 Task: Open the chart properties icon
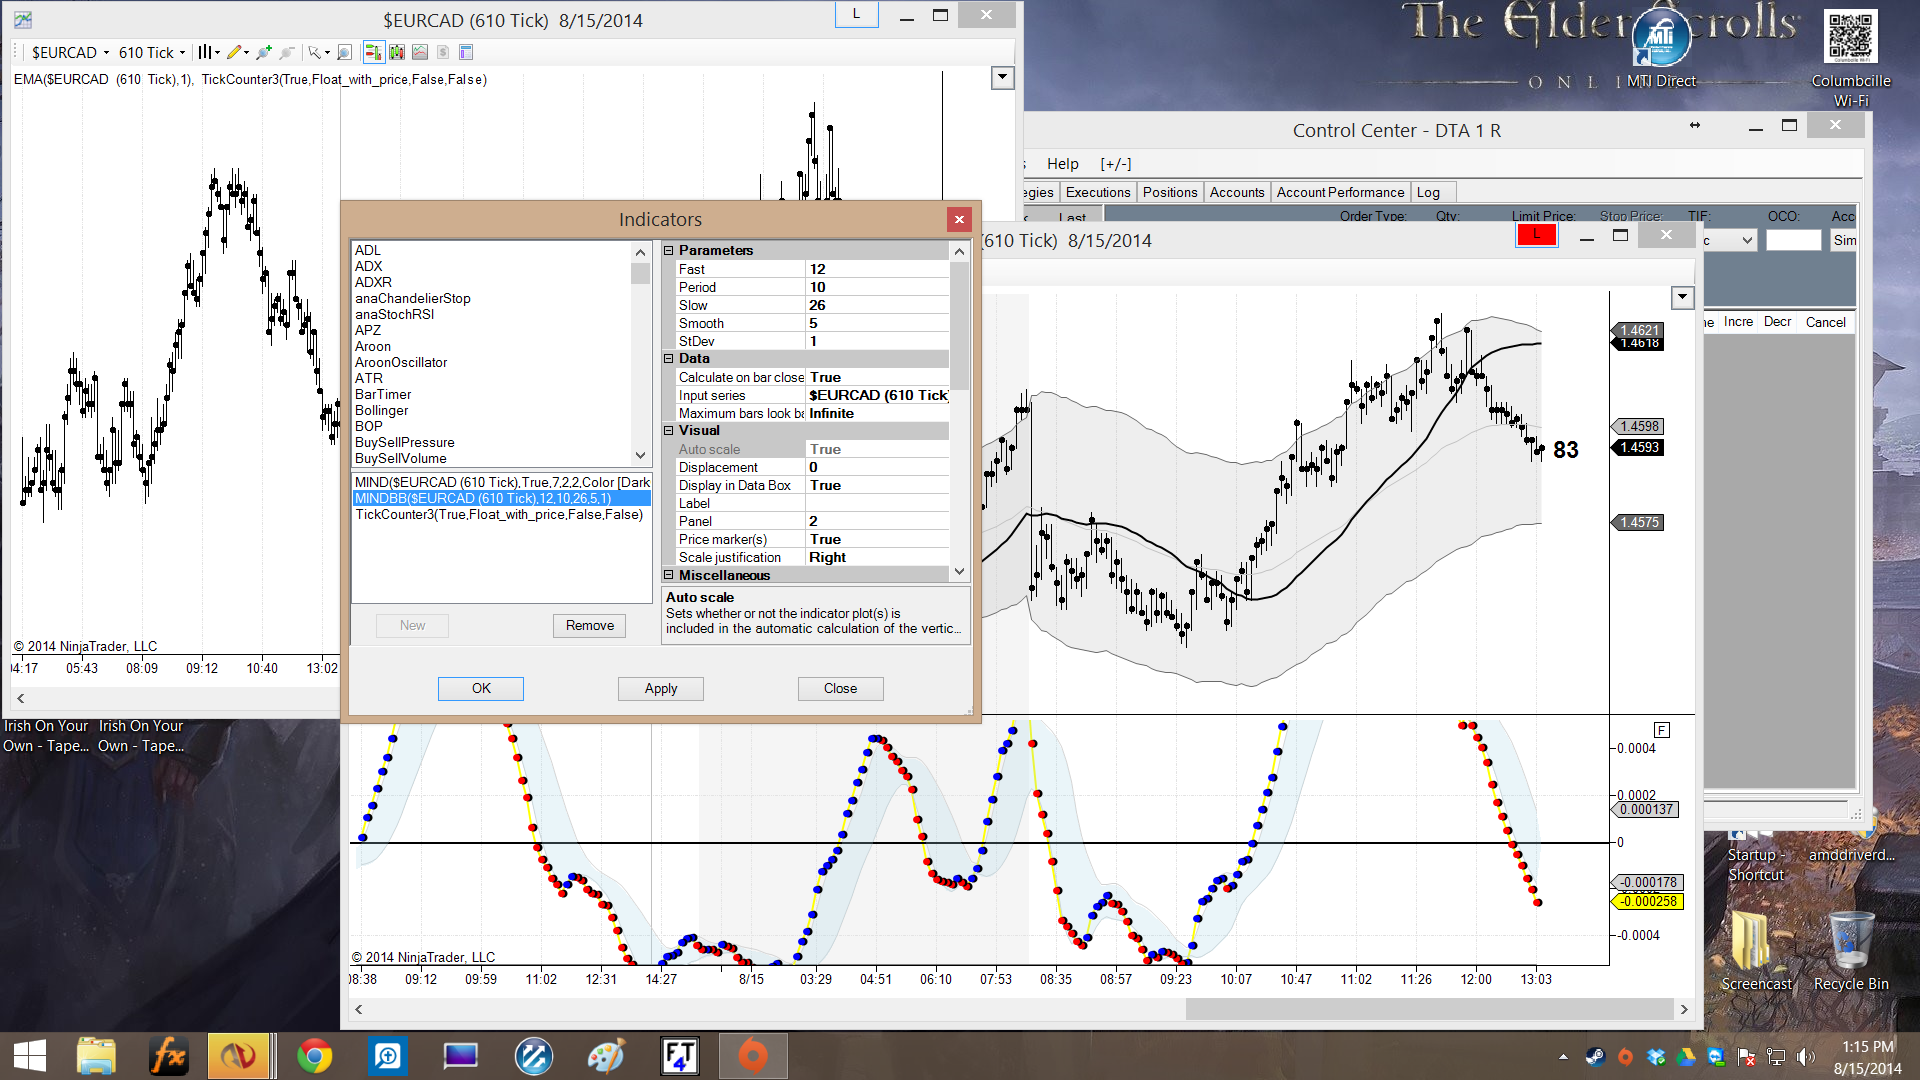pos(466,52)
